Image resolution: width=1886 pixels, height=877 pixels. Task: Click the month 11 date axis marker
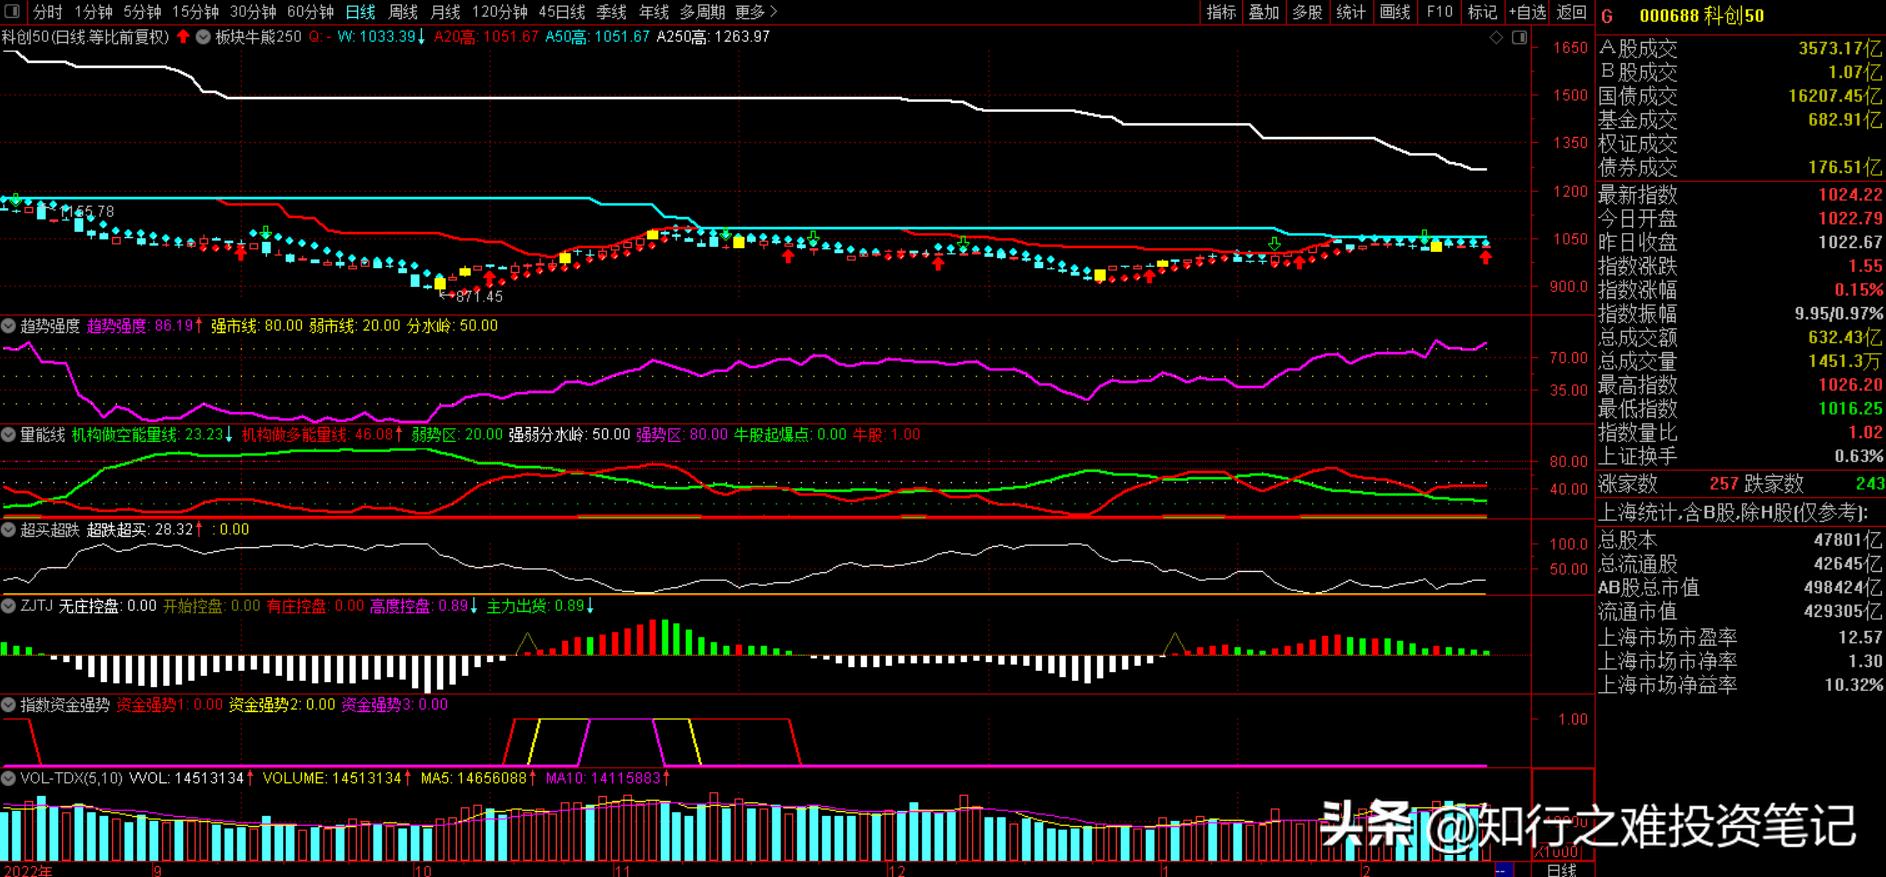click(x=623, y=870)
